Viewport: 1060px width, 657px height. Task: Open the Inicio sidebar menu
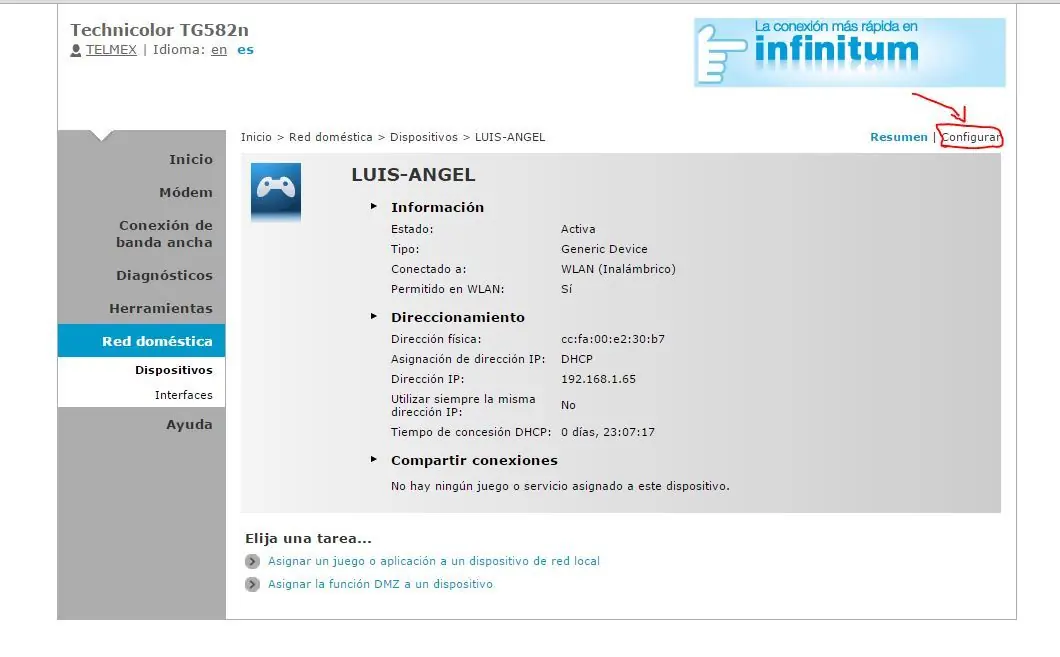tap(191, 160)
